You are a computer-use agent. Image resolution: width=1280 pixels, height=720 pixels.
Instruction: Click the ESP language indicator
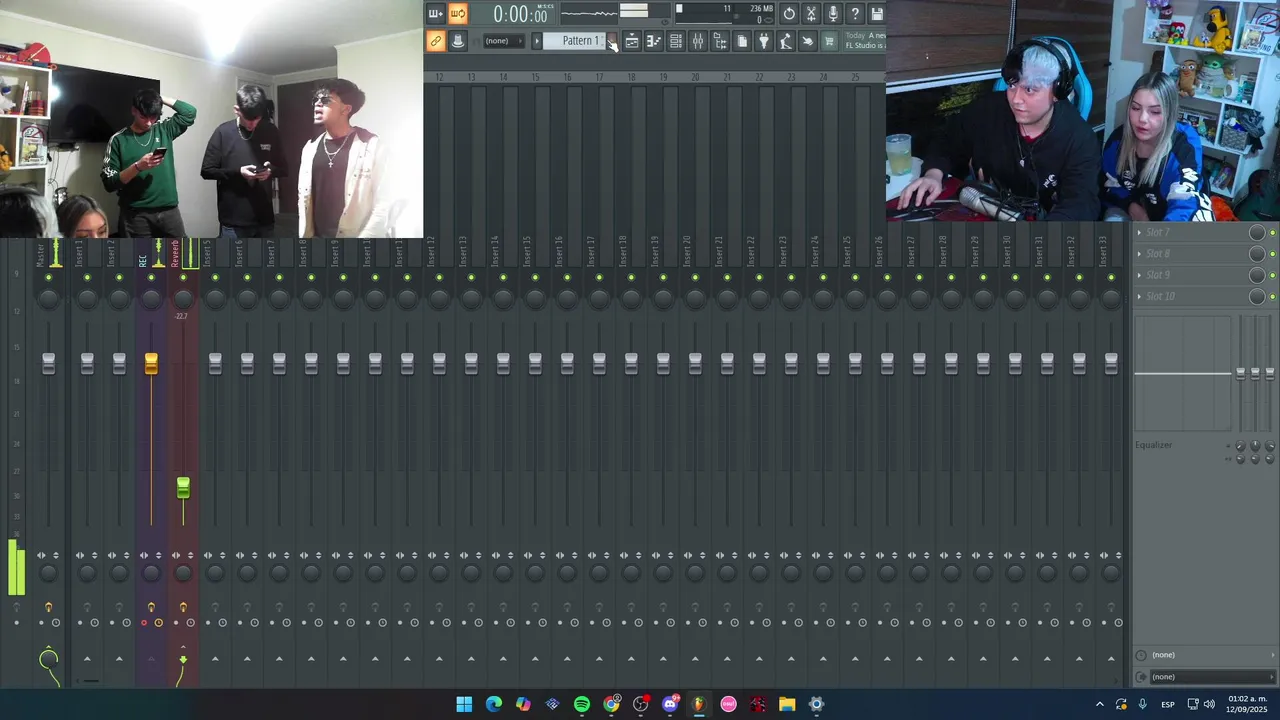(1167, 705)
